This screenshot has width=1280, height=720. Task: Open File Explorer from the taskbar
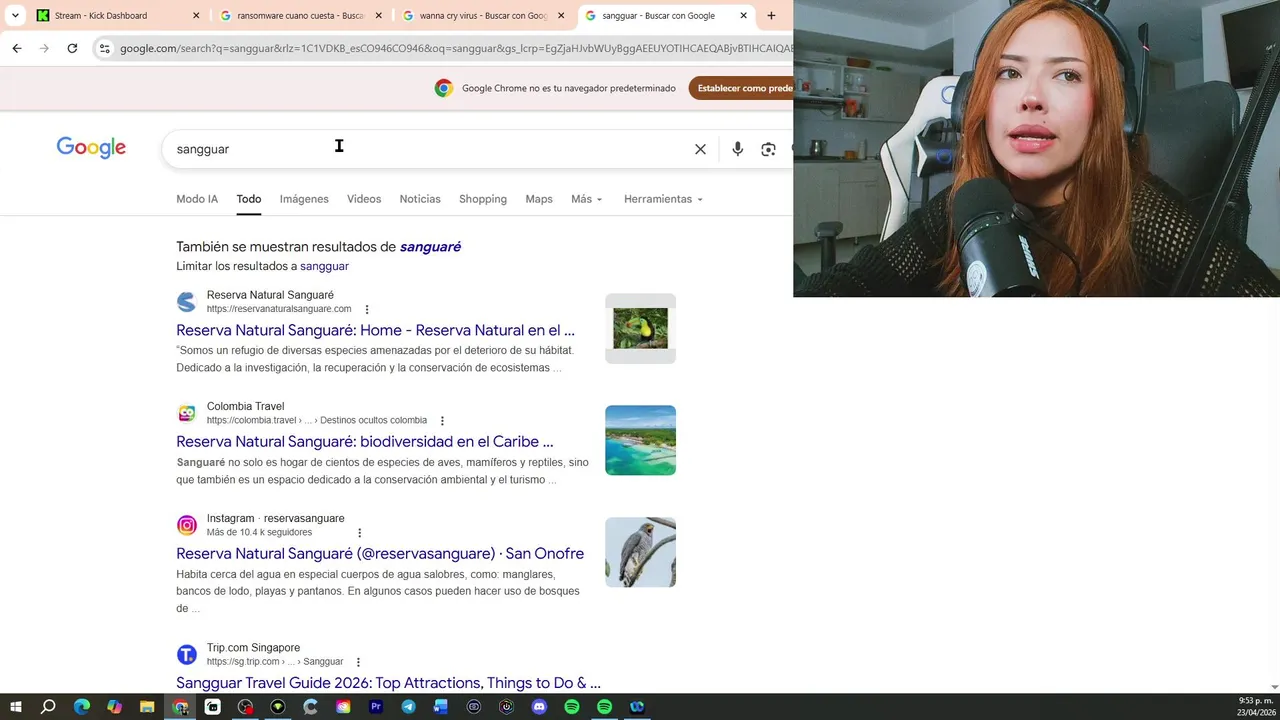coord(147,707)
